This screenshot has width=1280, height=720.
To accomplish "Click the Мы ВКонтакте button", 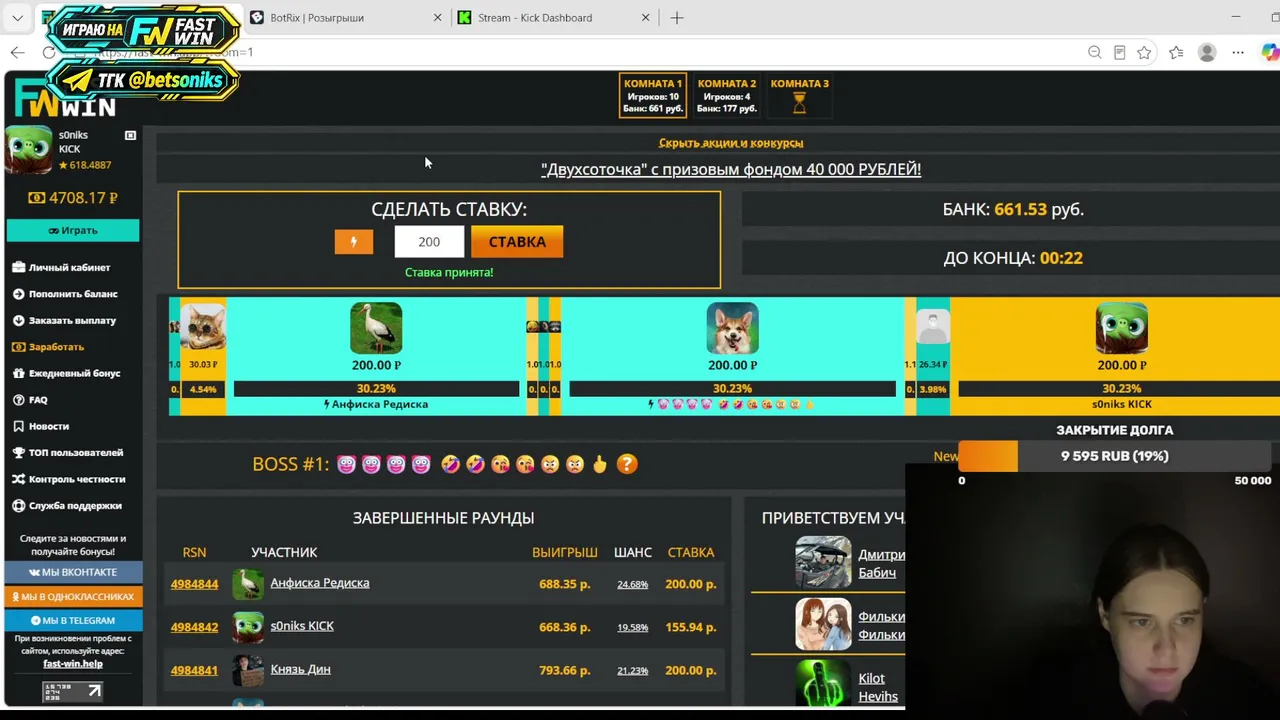I will 73,572.
